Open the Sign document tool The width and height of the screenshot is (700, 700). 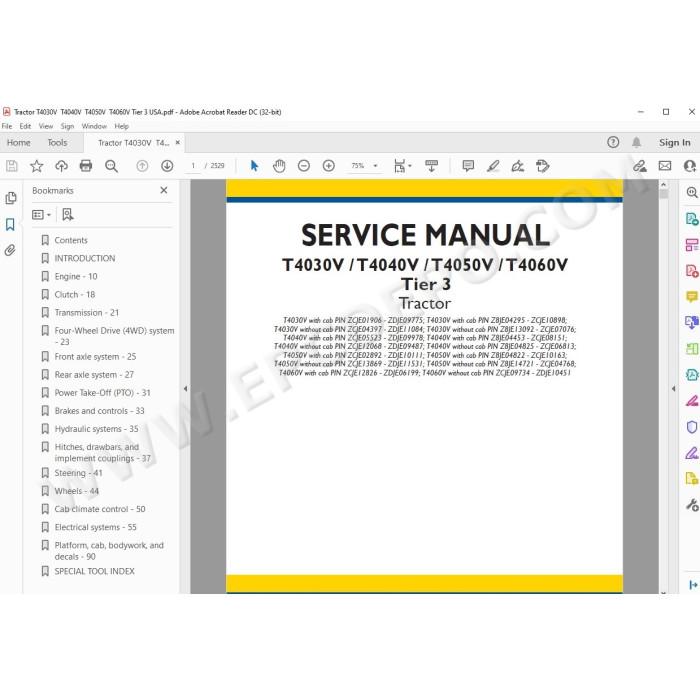pos(517,166)
